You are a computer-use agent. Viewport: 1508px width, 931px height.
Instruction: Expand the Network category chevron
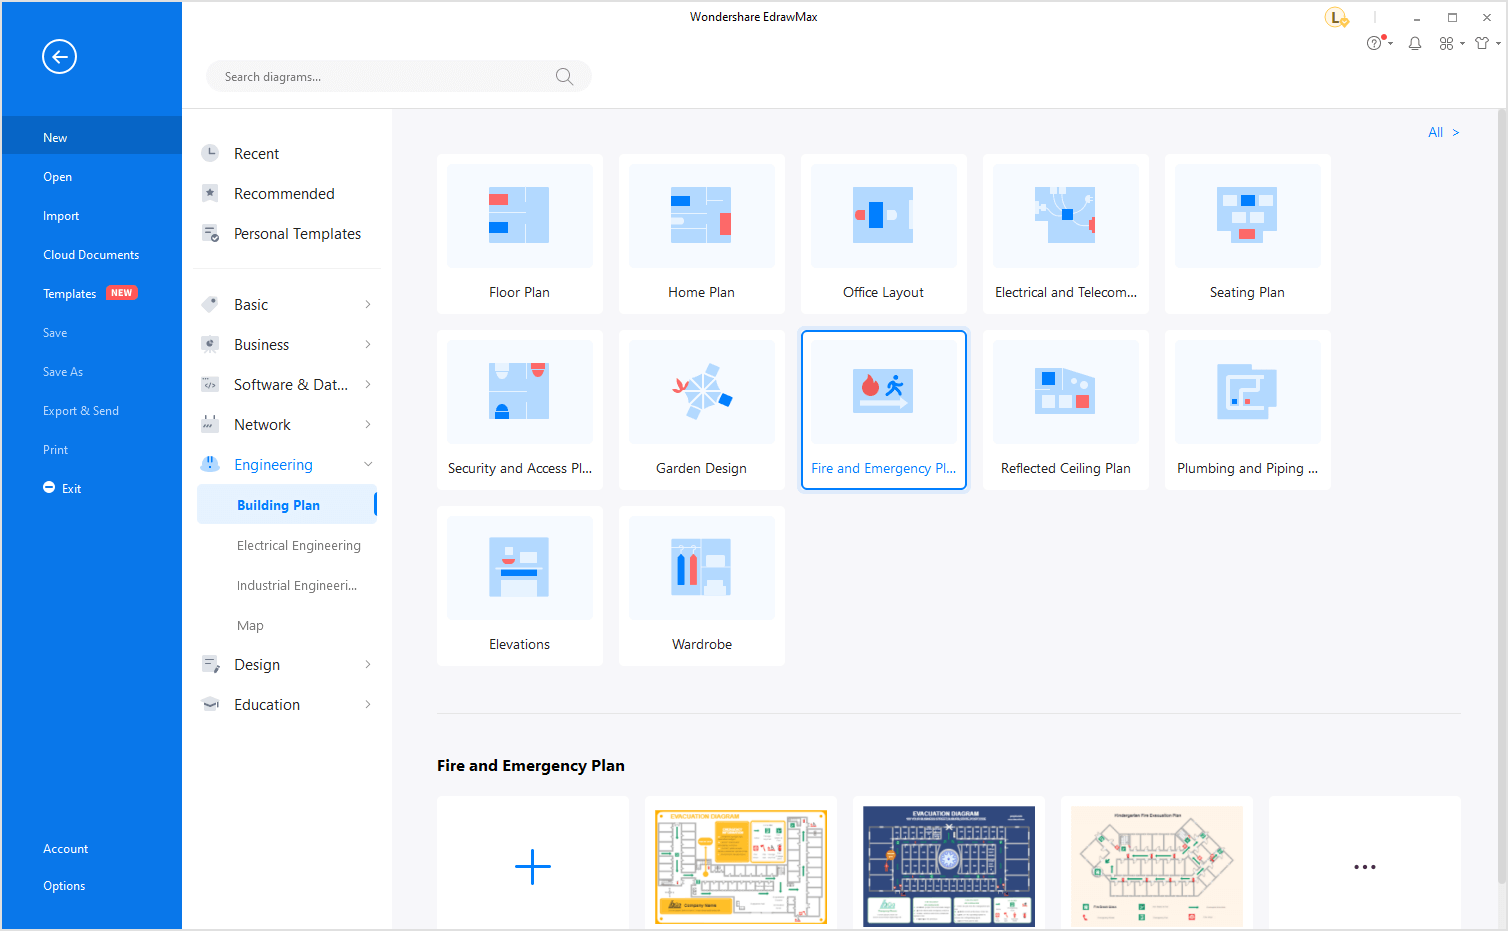(368, 424)
